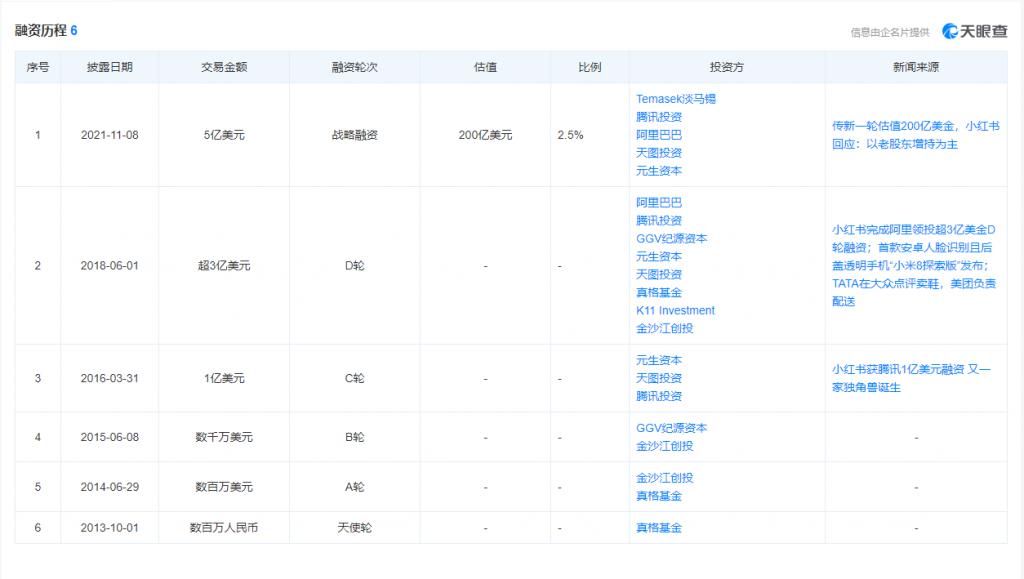Open the Temasek淡马锡 investor page
Viewport: 1024px width, 579px height.
pos(676,98)
